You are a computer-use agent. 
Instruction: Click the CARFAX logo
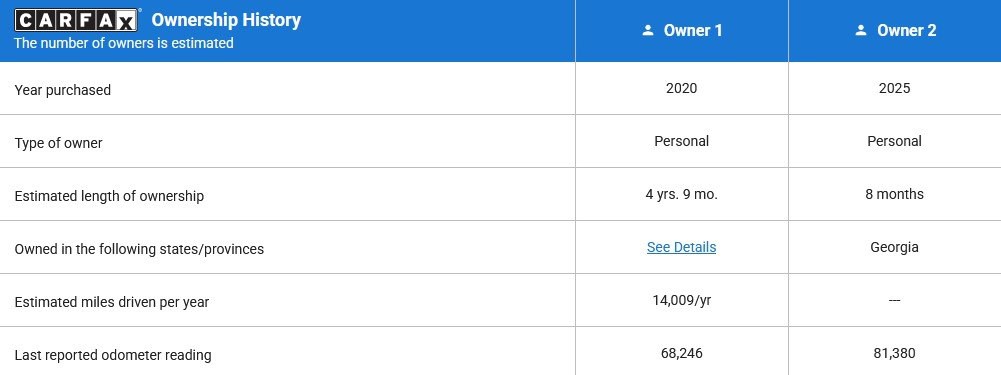(x=77, y=20)
